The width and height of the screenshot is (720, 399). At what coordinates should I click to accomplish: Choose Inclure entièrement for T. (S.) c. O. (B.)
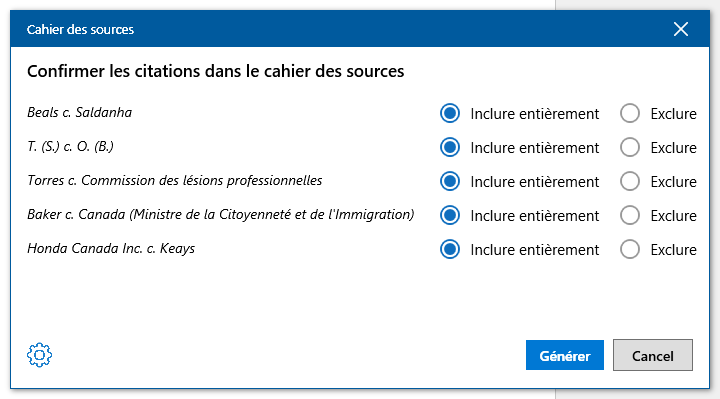coord(450,147)
